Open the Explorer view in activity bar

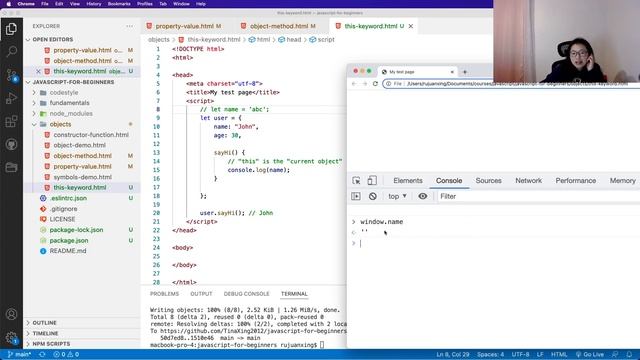[11, 29]
